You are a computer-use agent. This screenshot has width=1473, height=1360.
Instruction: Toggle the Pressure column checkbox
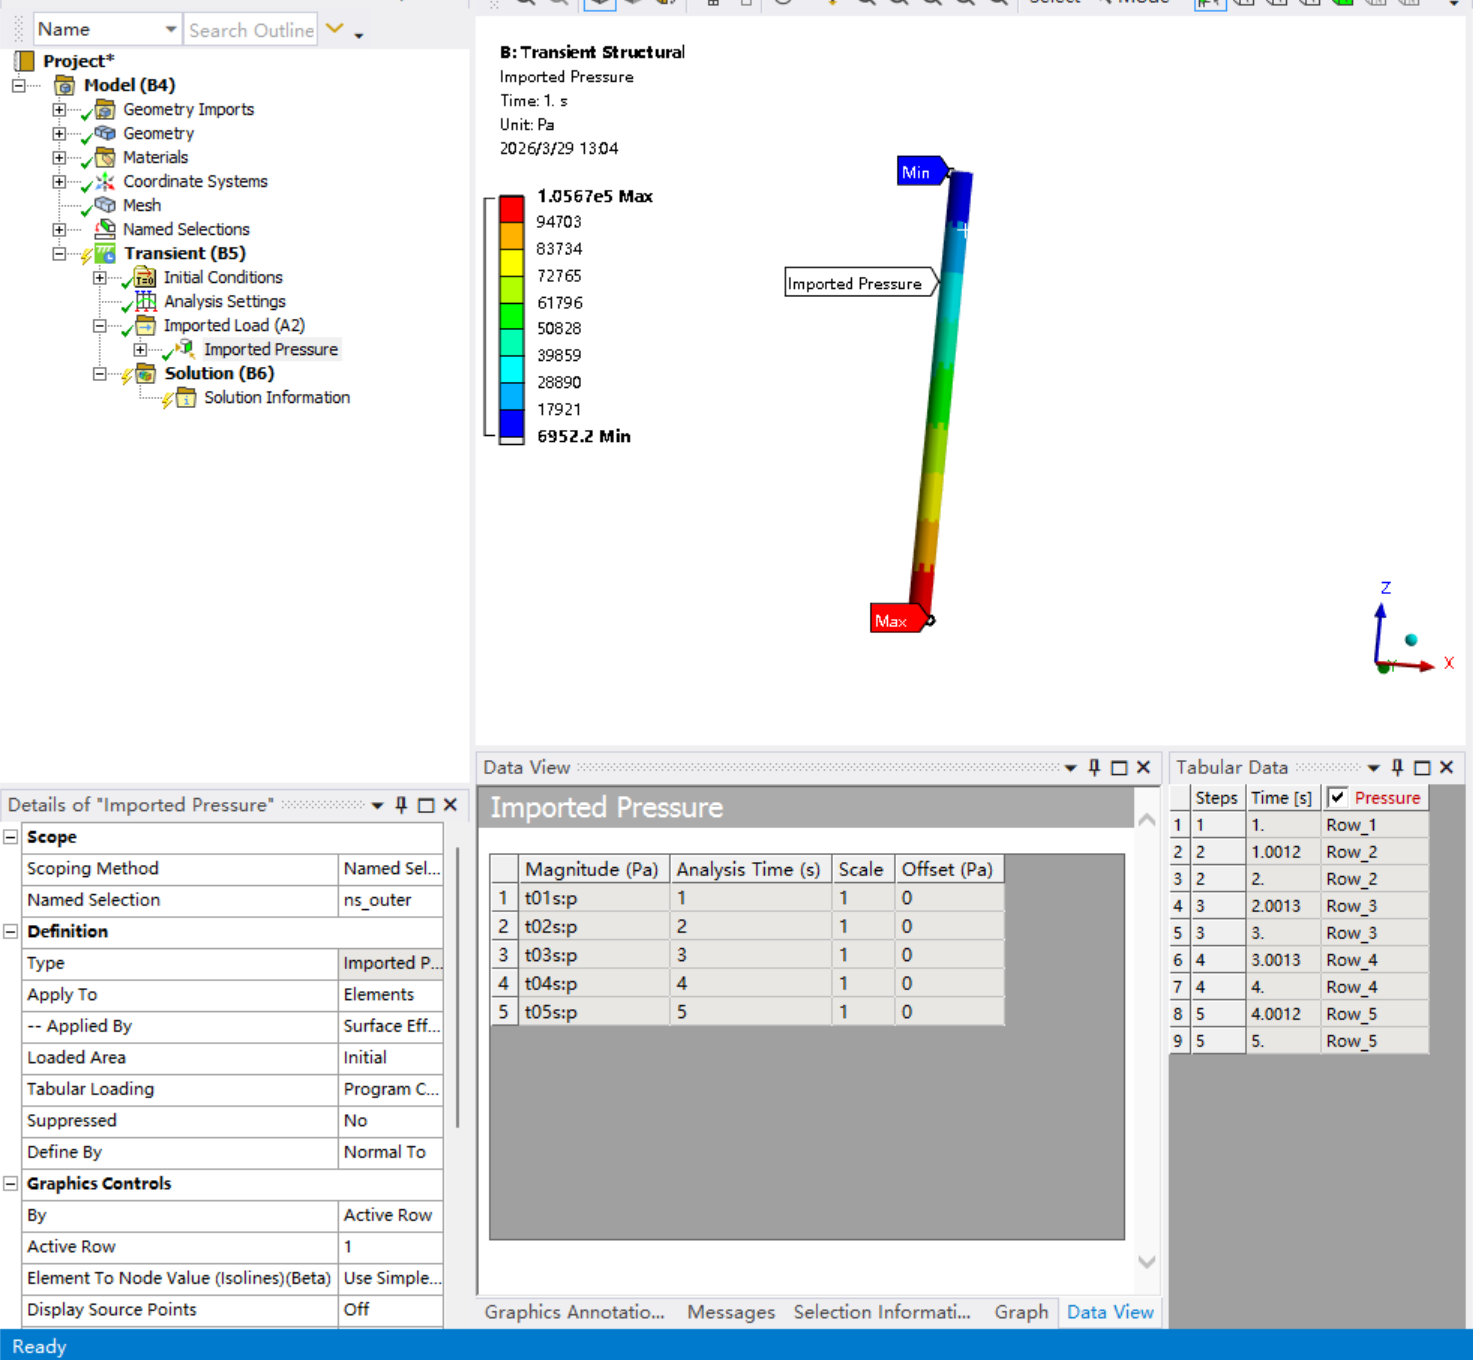(1337, 797)
